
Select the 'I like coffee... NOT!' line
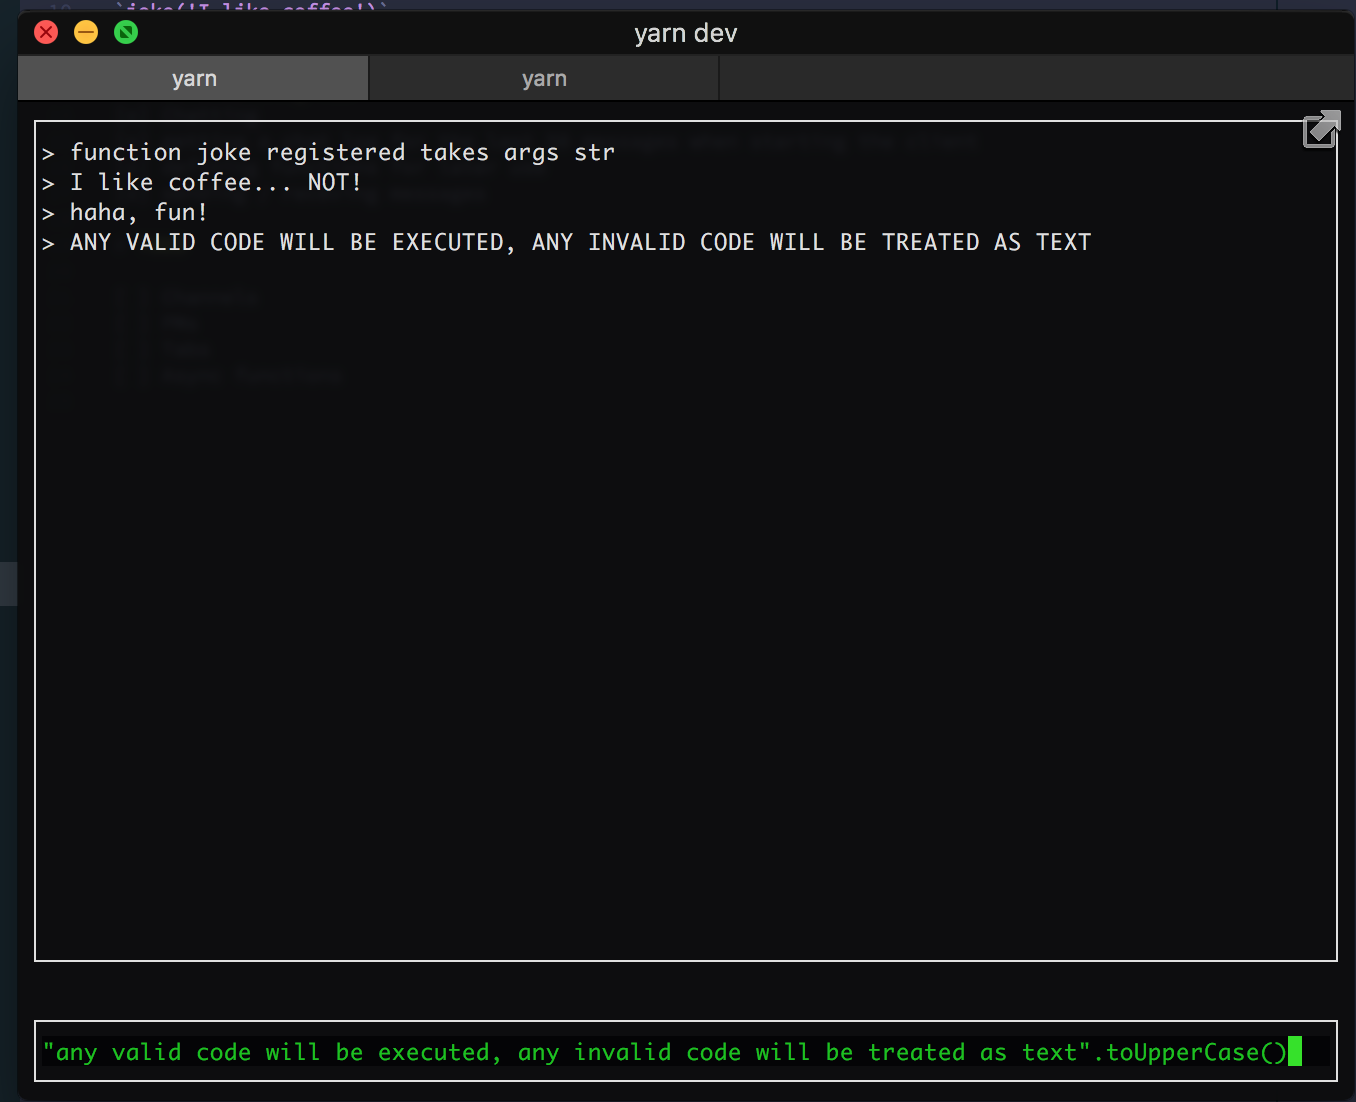215,182
